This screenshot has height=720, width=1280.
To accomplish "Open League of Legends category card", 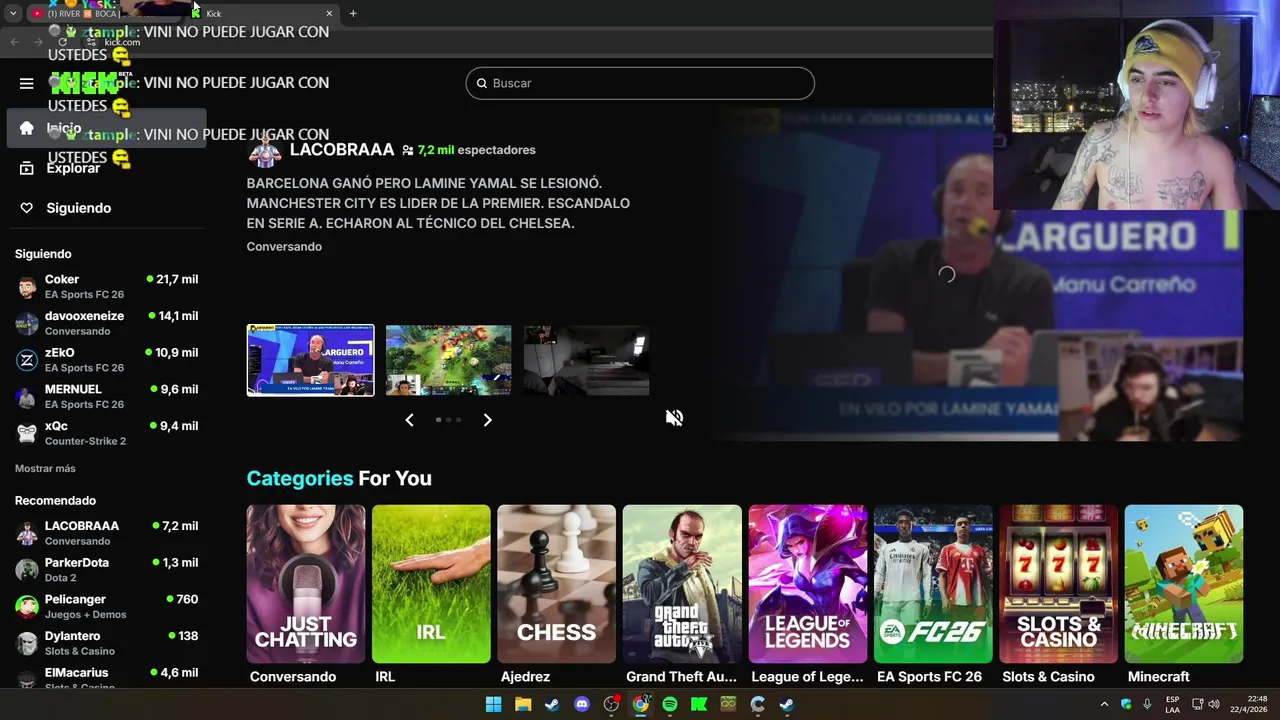I will 808,584.
